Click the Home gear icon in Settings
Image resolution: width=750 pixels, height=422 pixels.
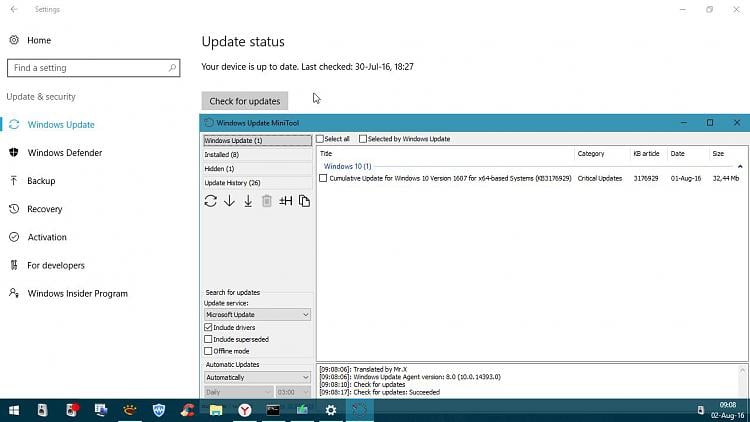pyautogui.click(x=14, y=40)
